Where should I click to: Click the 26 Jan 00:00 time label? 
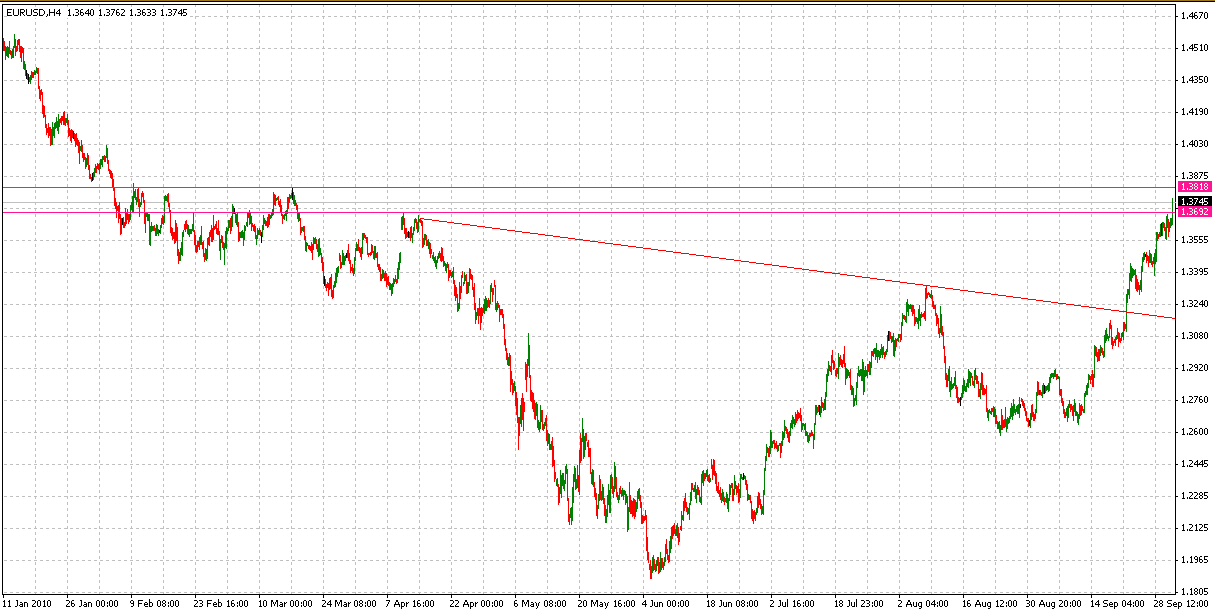pyautogui.click(x=92, y=604)
